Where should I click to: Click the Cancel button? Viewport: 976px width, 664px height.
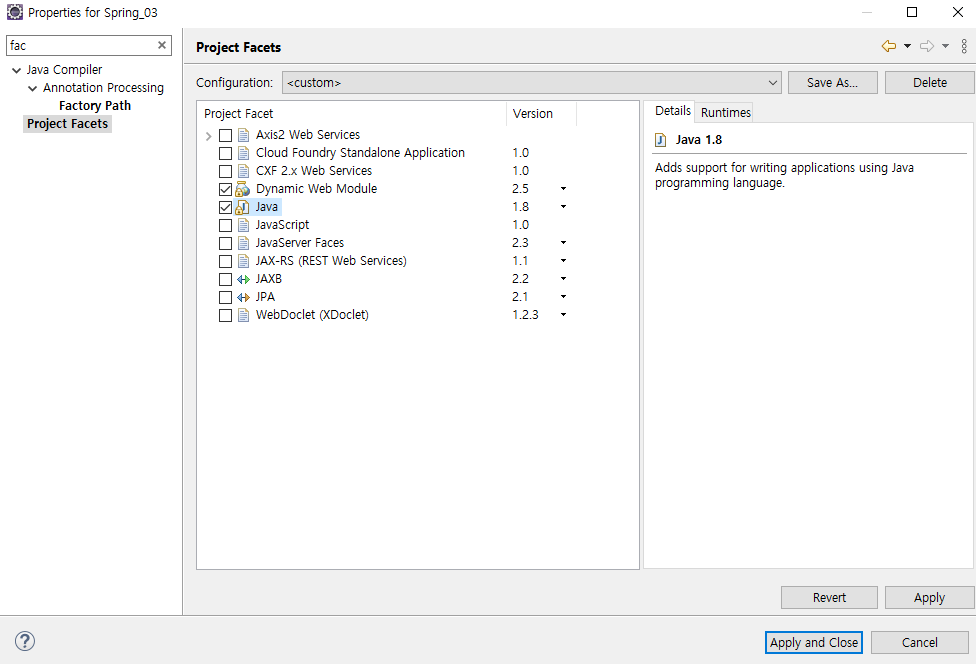919,642
